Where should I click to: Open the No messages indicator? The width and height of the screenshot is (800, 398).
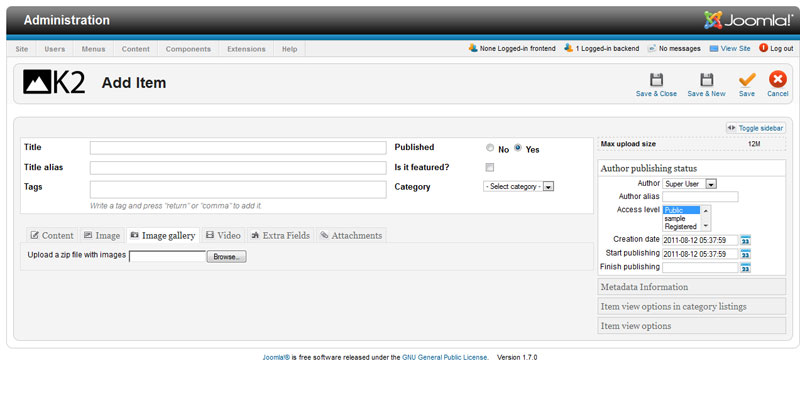674,48
